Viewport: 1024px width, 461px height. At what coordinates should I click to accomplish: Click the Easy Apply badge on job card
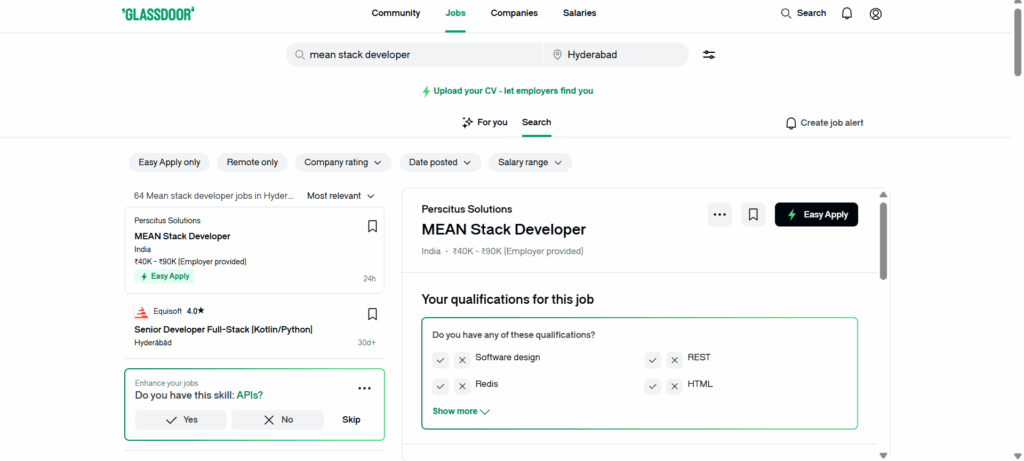click(165, 276)
